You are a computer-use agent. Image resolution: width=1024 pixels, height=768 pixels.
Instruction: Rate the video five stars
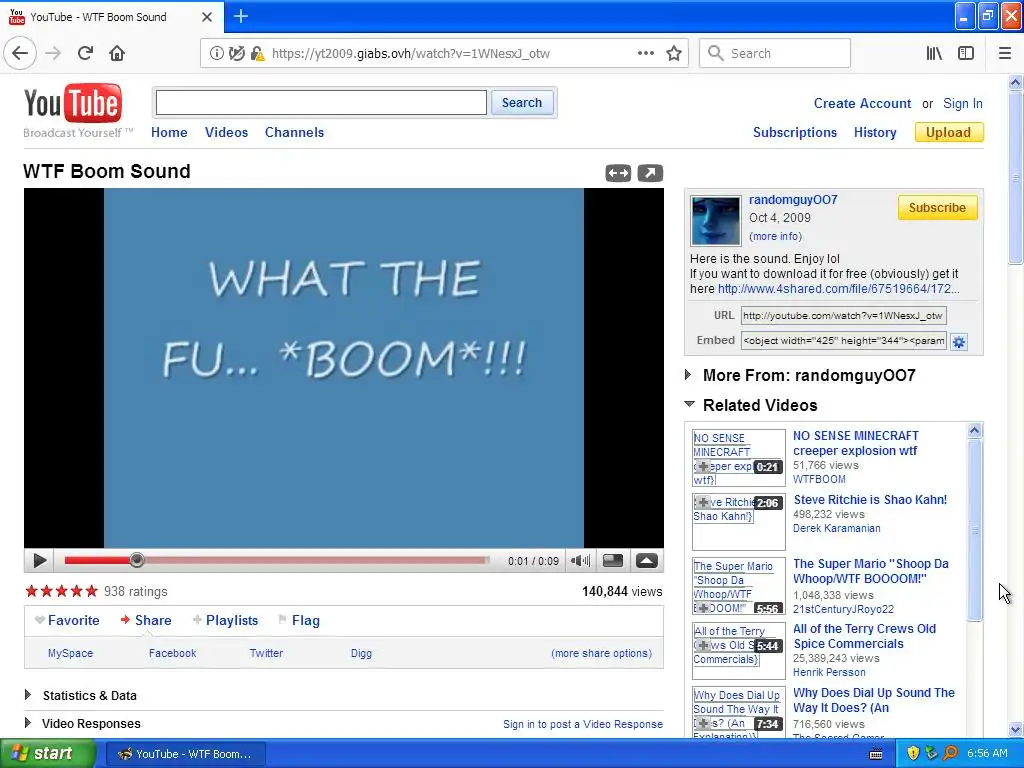[x=91, y=591]
